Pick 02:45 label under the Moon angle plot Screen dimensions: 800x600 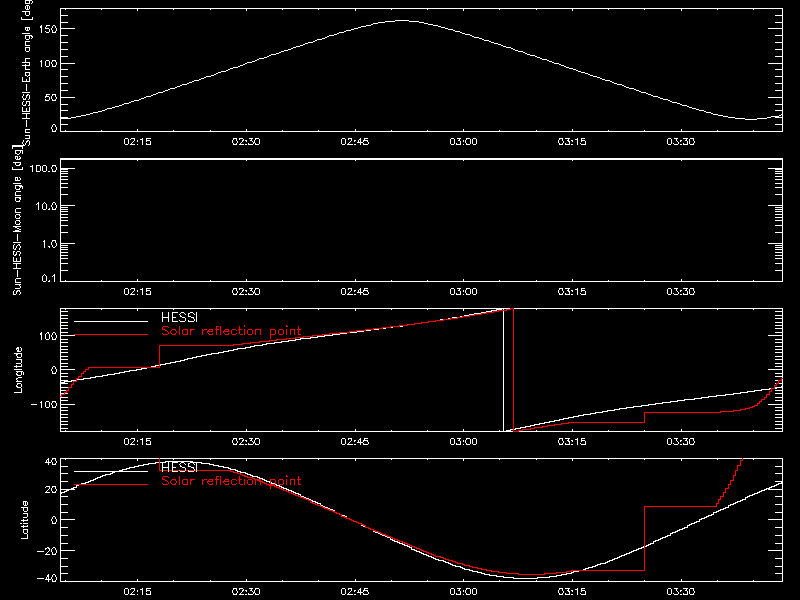[355, 292]
